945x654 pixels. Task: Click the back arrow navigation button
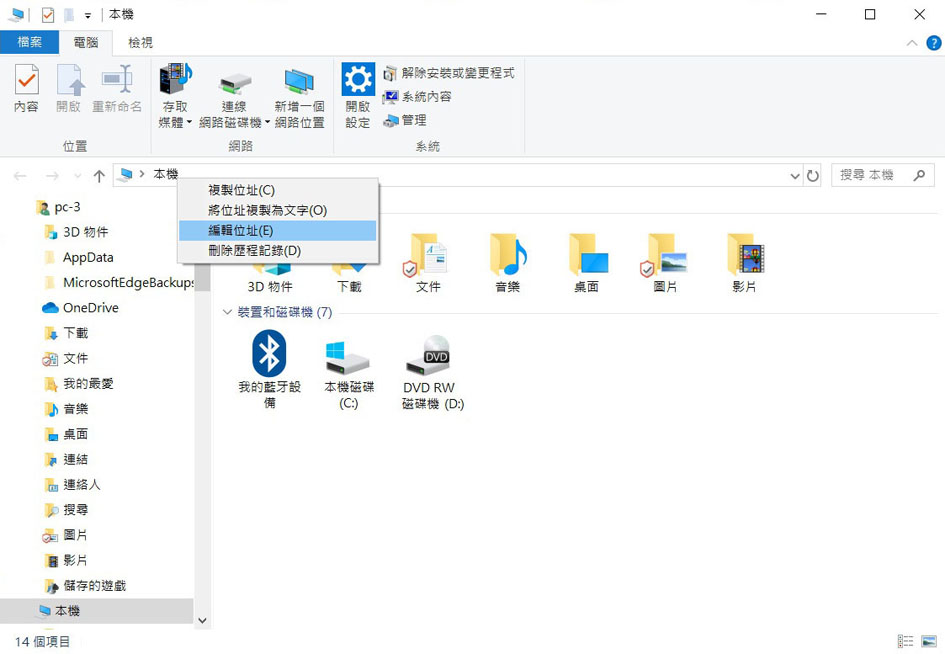[20, 176]
